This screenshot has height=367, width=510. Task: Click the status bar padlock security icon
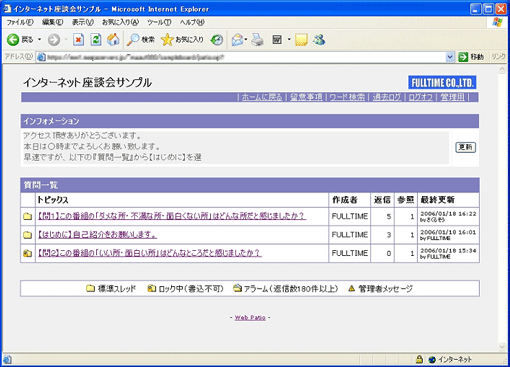pos(419,359)
